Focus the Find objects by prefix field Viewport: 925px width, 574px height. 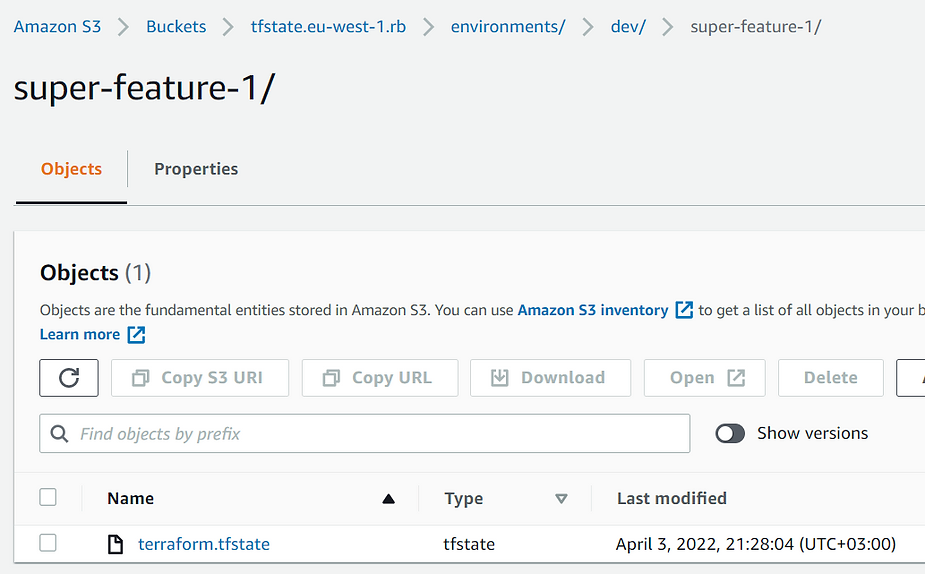[365, 434]
